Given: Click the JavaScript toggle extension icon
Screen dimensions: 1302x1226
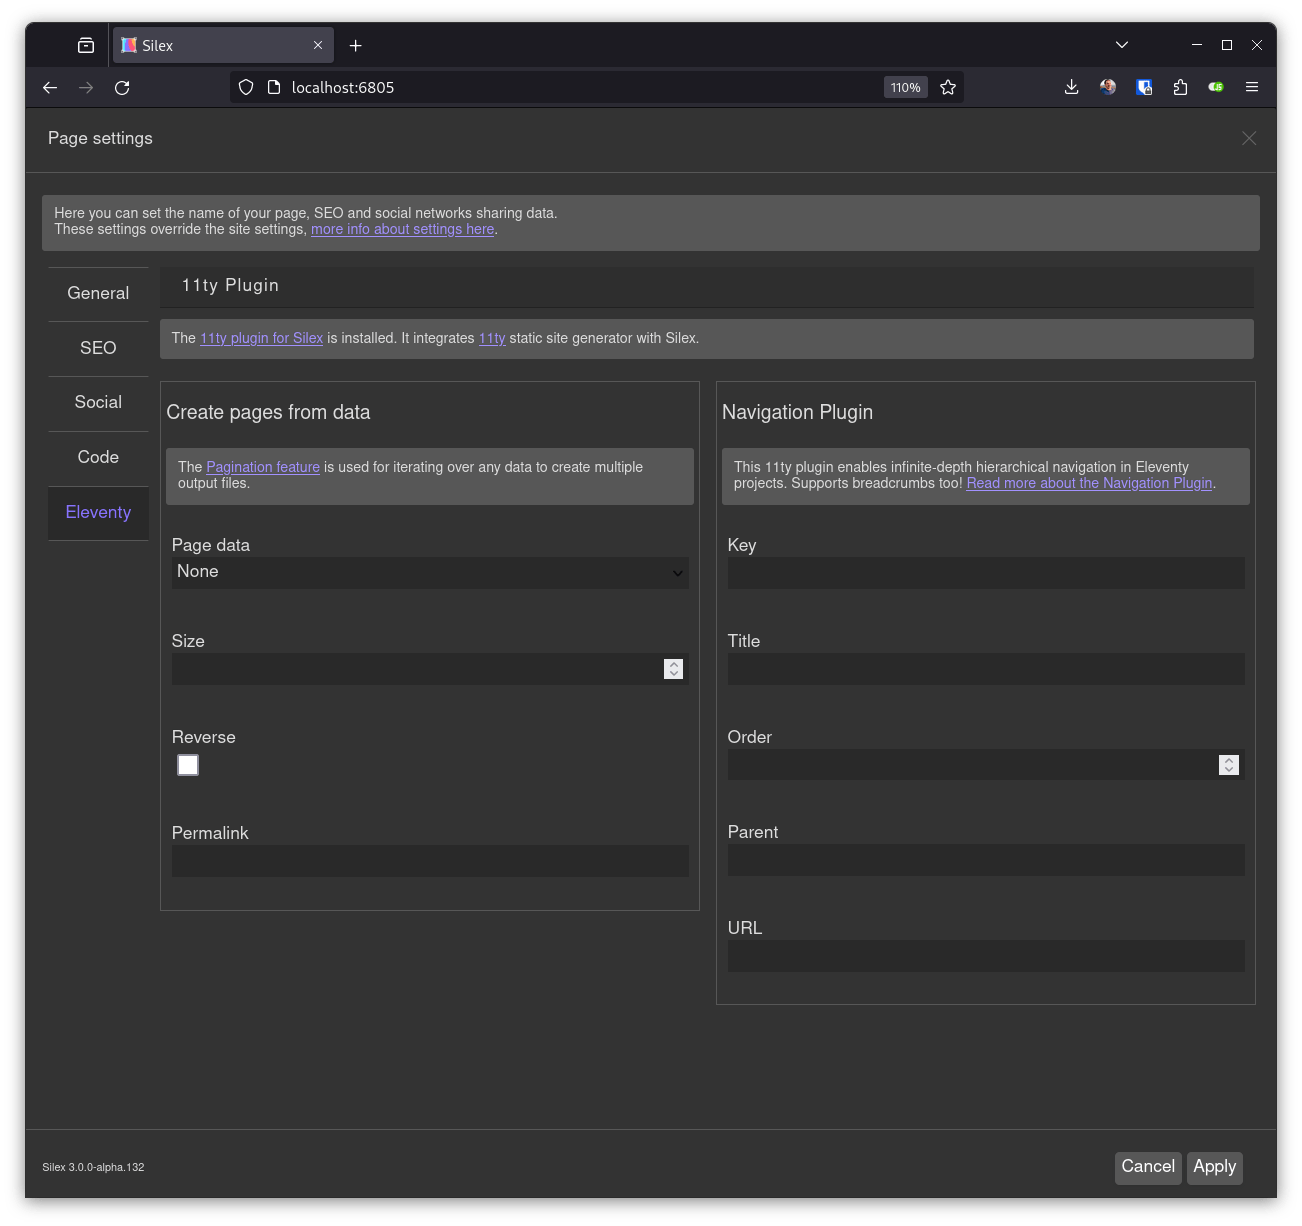Looking at the screenshot, I should click(1215, 88).
